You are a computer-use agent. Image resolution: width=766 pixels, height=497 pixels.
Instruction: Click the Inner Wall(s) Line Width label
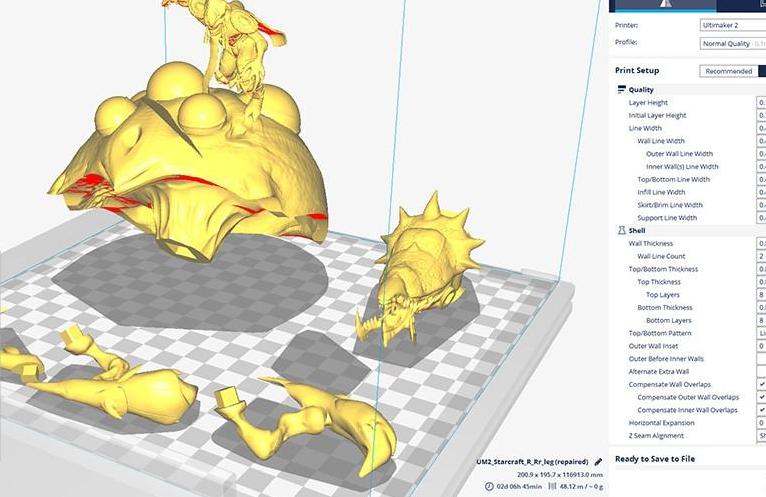[x=682, y=167]
